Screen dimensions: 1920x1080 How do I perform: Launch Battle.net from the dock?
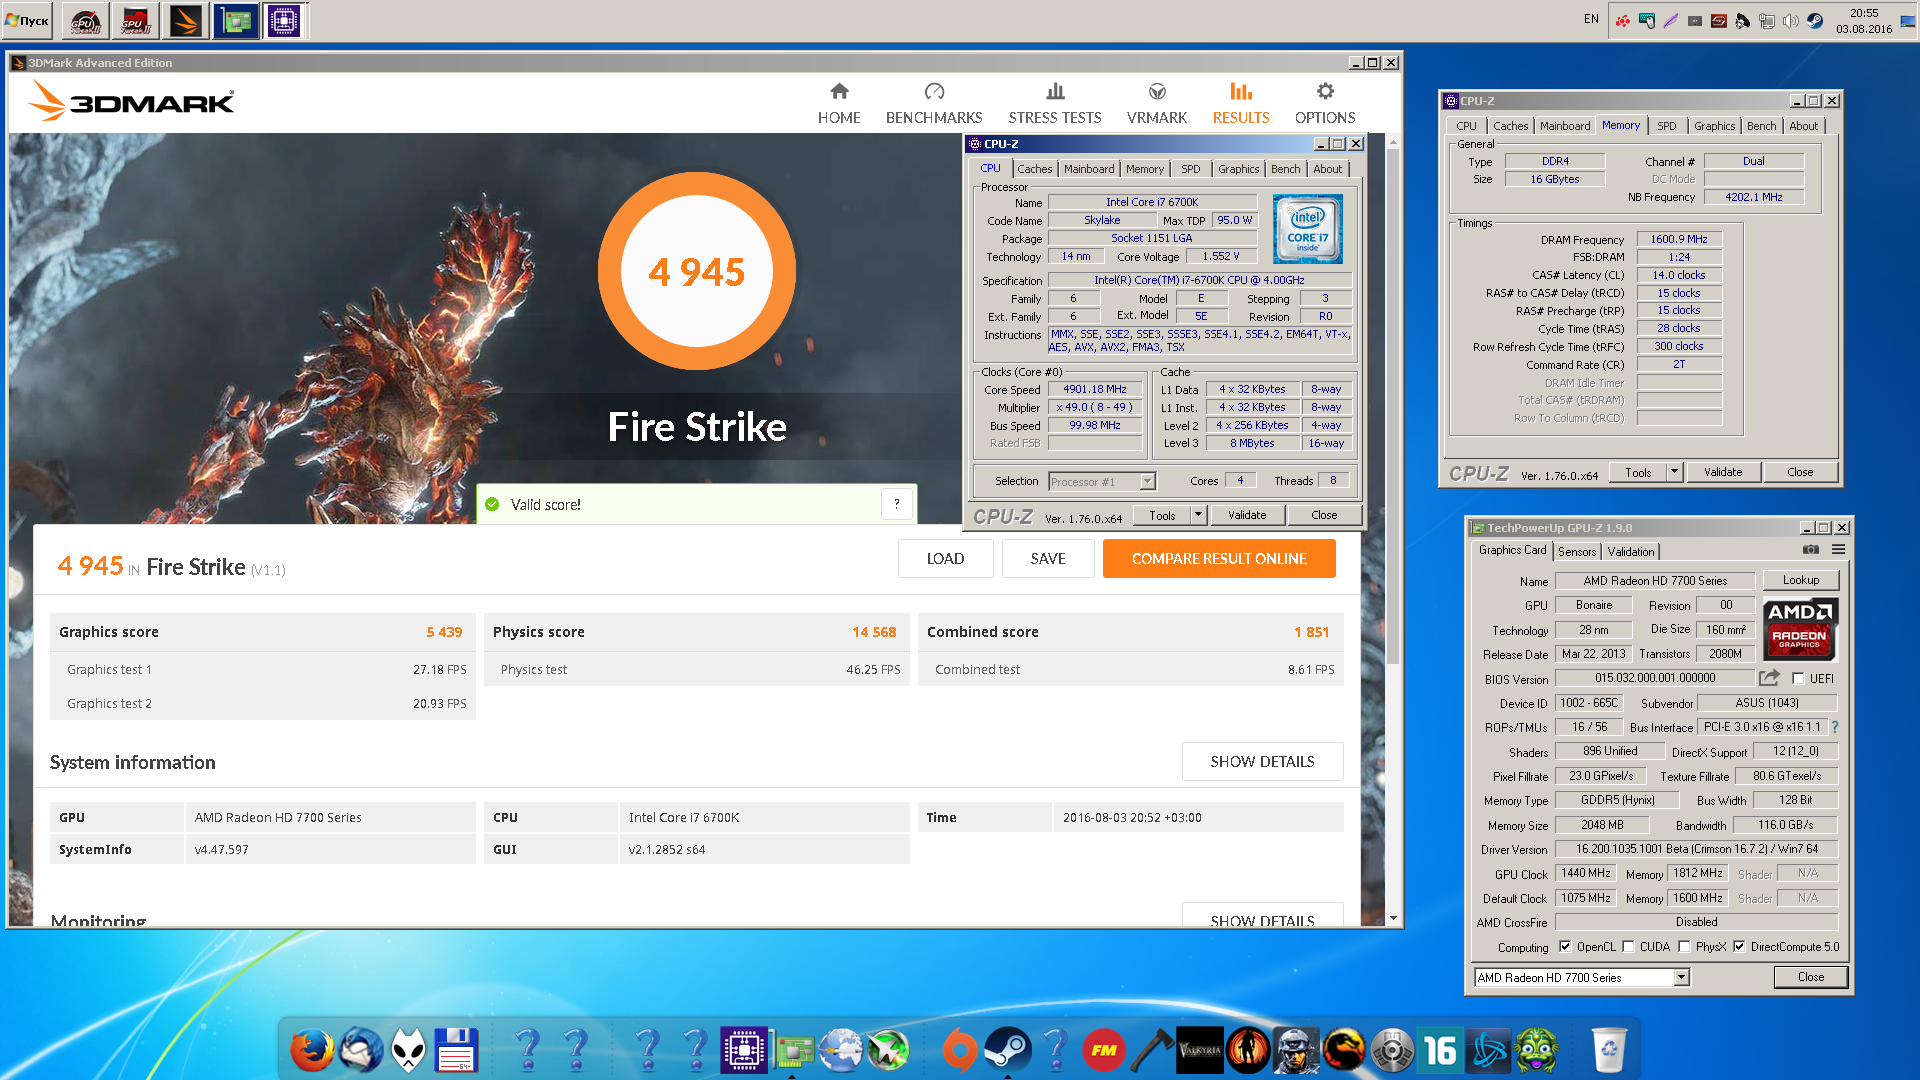(x=1489, y=1050)
